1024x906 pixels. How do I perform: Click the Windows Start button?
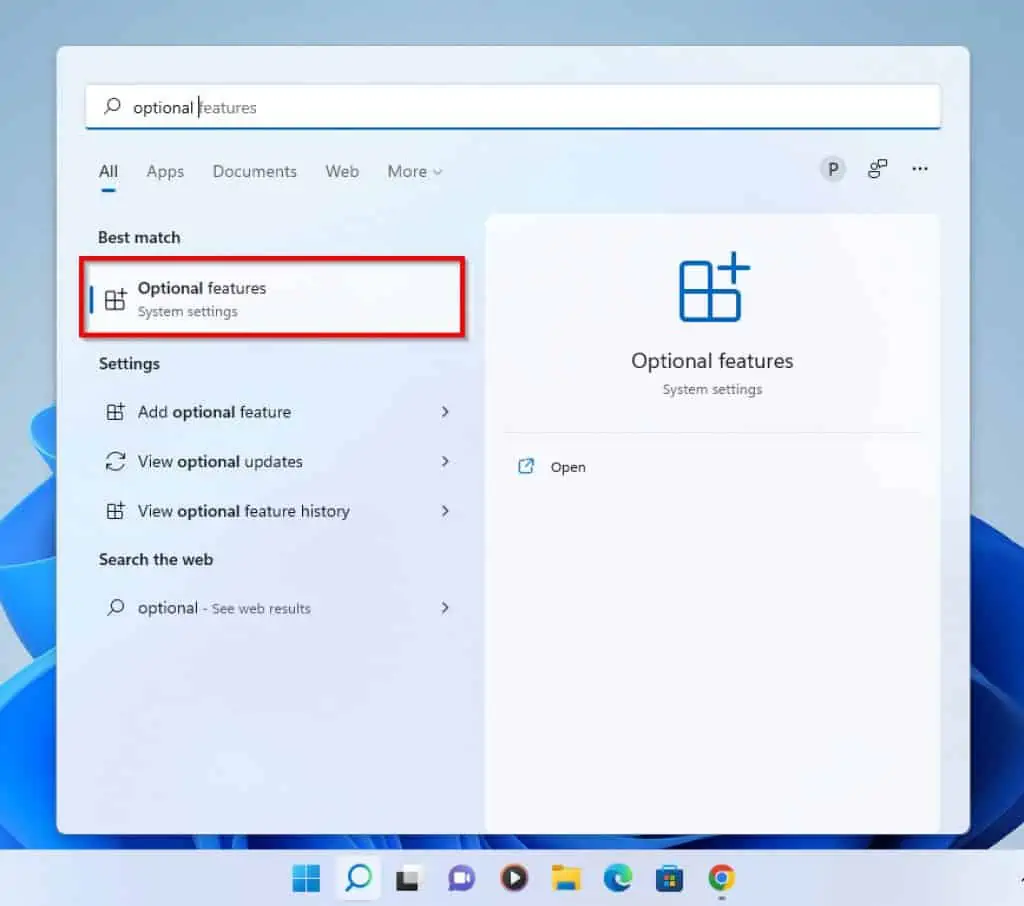pyautogui.click(x=305, y=878)
